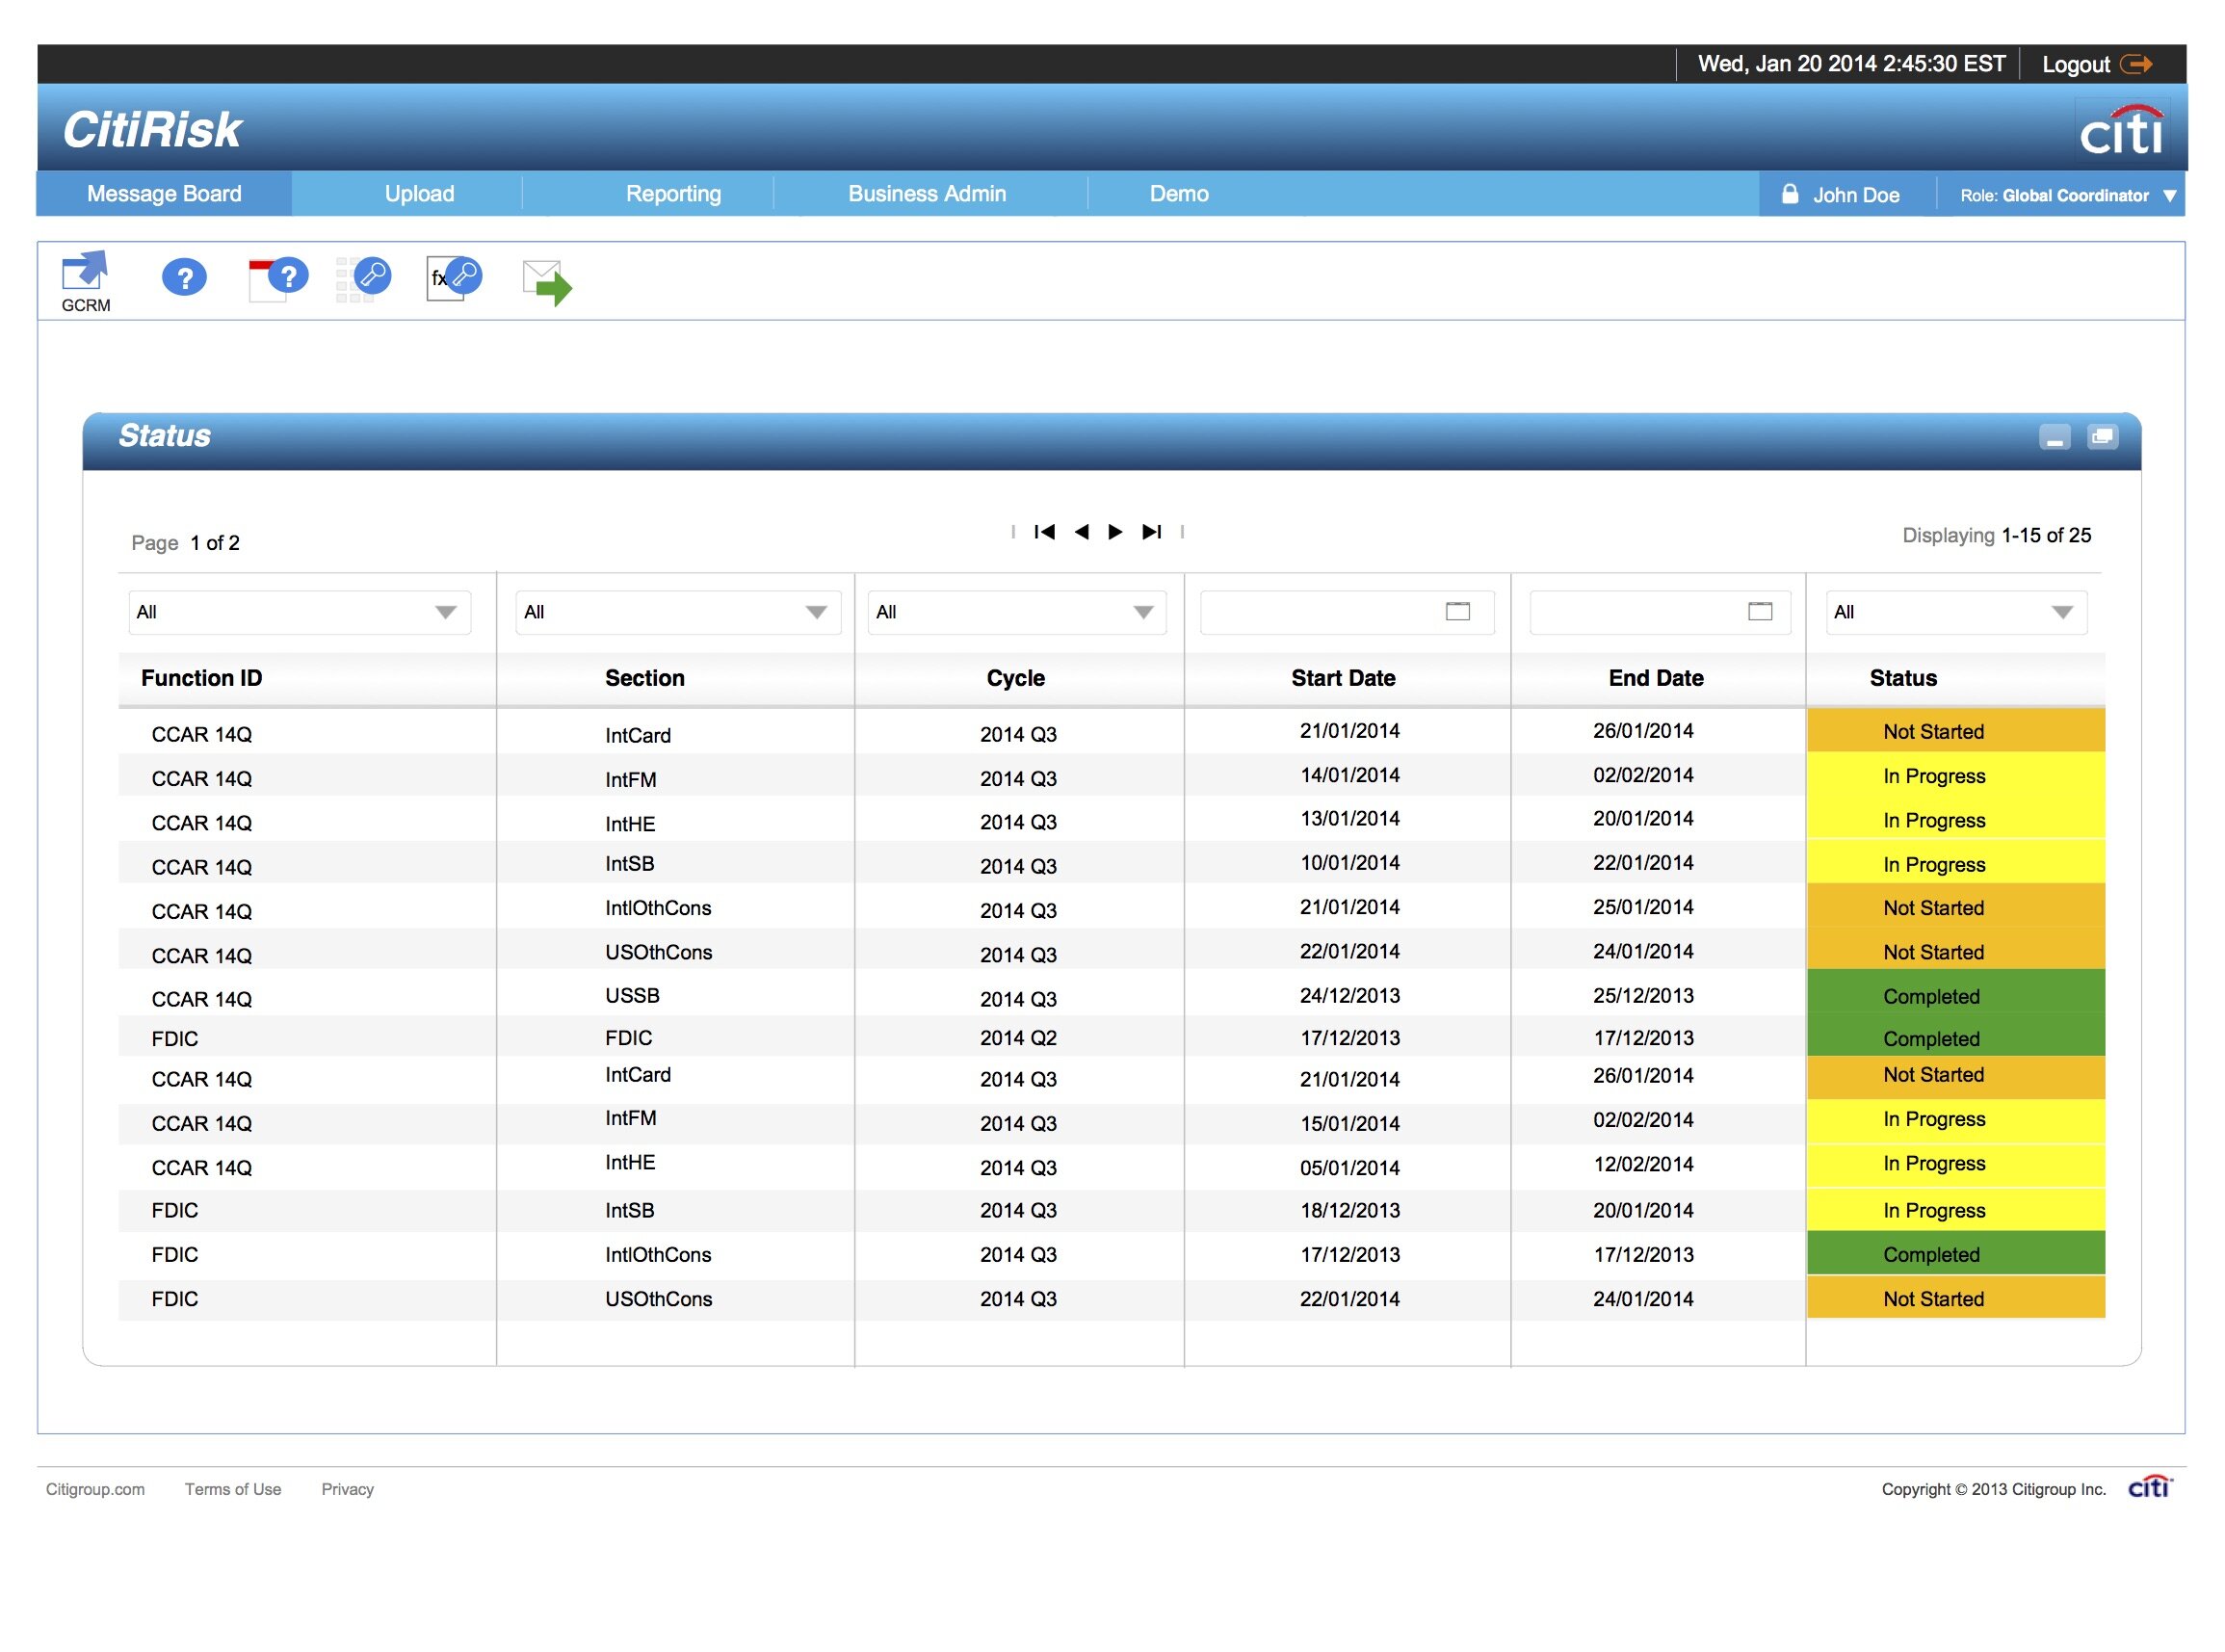Viewport: 2225px width, 1652px height.
Task: Jump to the last page
Action: pyautogui.click(x=1152, y=532)
